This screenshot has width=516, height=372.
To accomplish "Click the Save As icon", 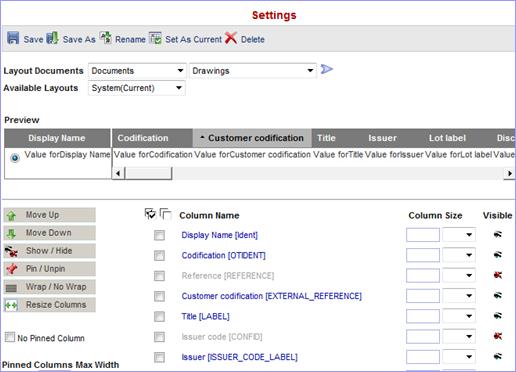I will coord(52,38).
